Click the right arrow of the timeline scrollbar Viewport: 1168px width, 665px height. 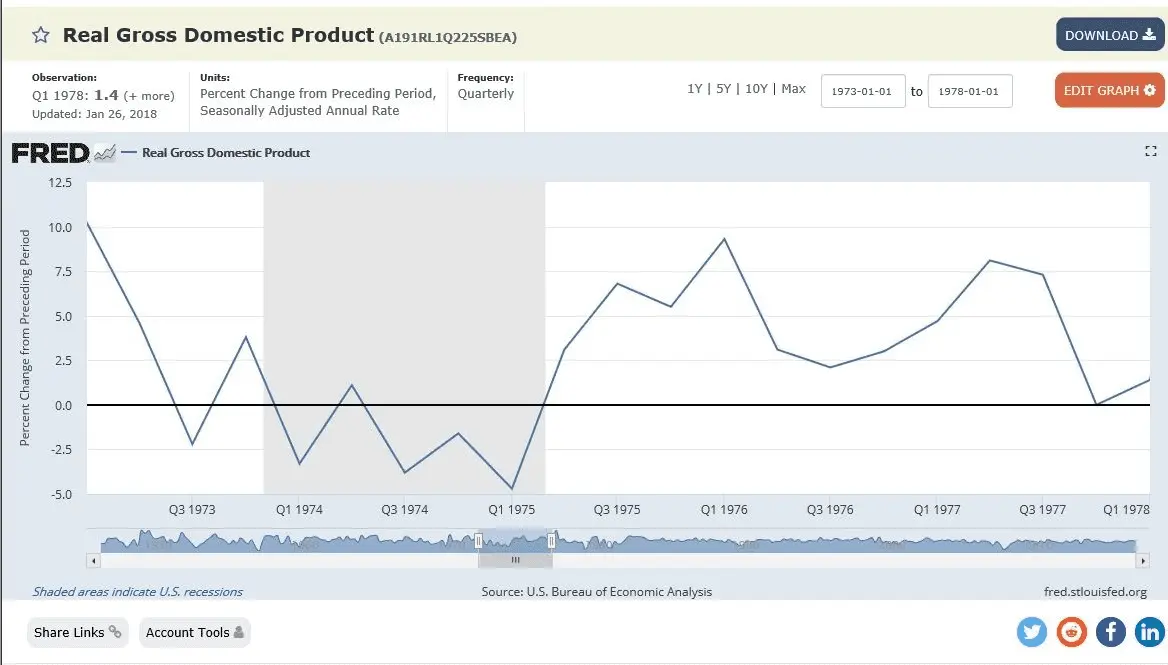[x=1143, y=560]
